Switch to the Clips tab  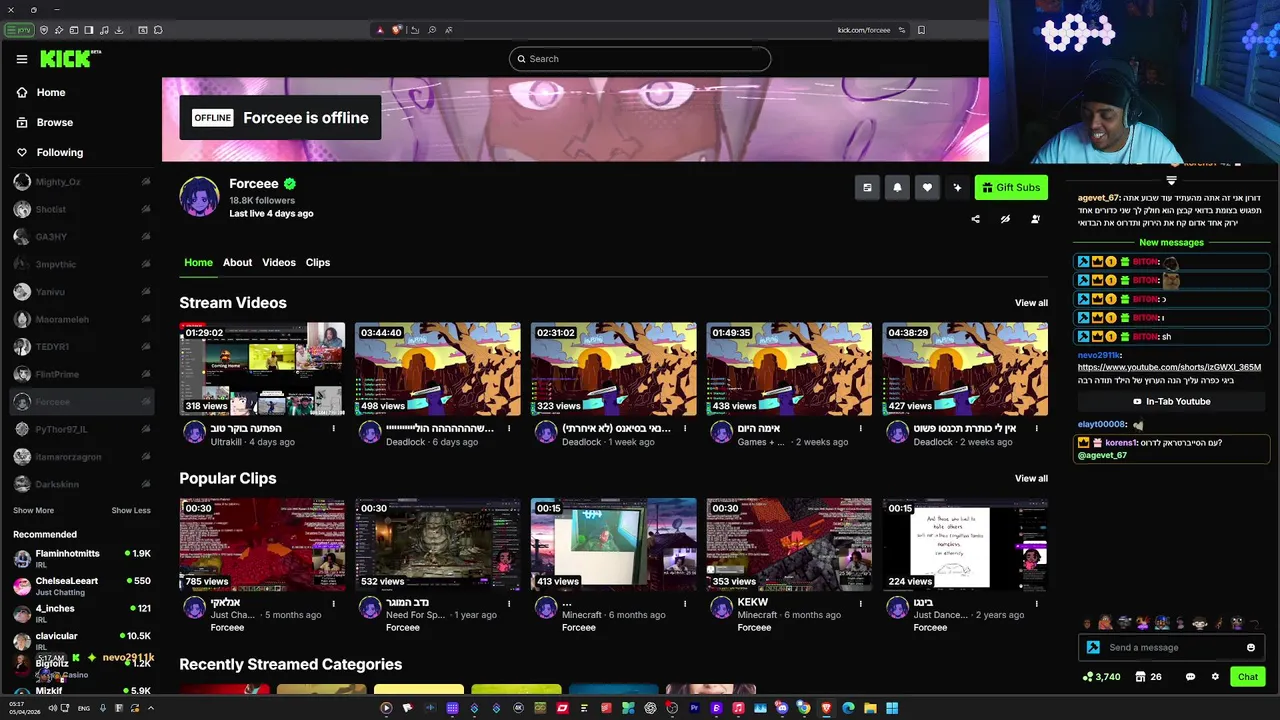318,262
